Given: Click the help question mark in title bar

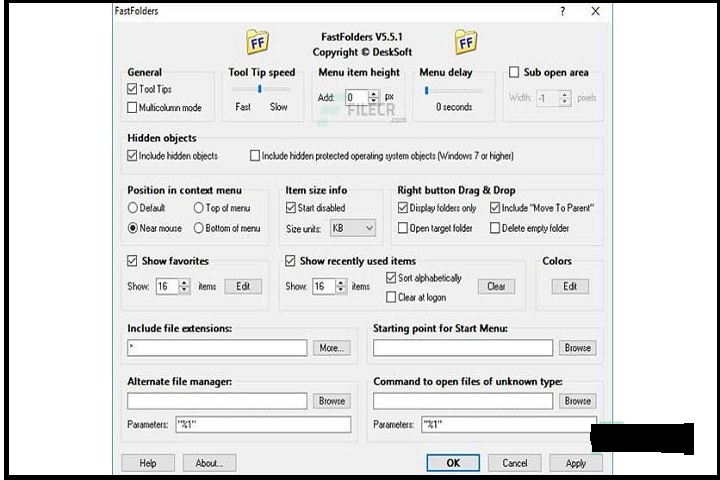Looking at the screenshot, I should tap(563, 12).
